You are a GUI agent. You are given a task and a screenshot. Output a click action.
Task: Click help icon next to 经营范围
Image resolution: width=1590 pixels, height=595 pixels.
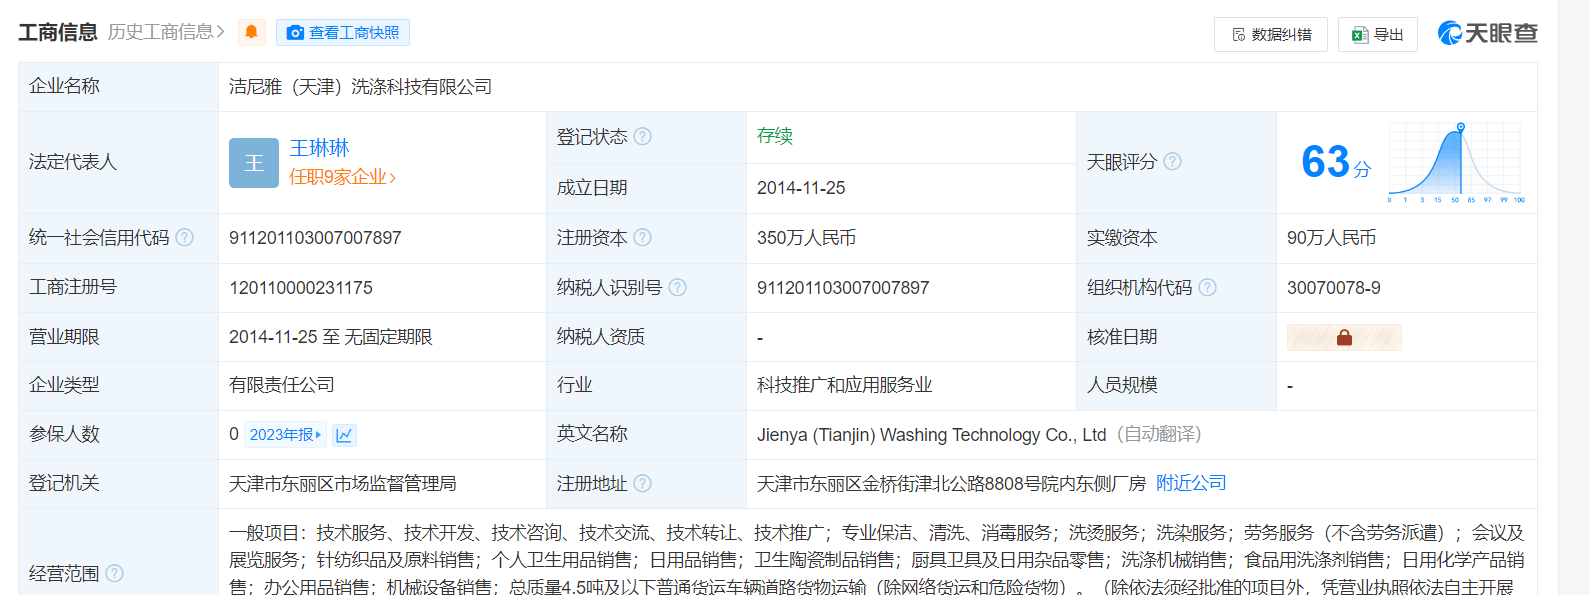(x=115, y=573)
